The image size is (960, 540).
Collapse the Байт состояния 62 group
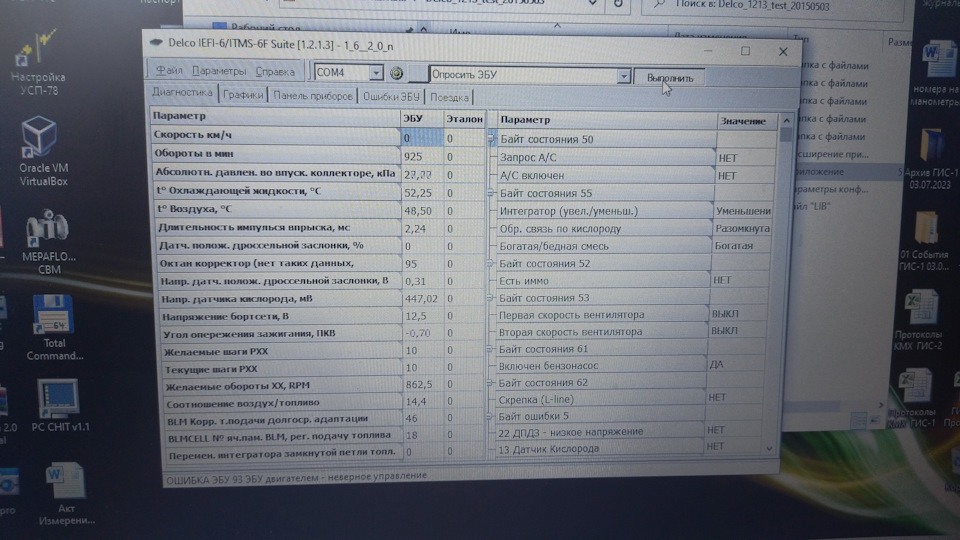(489, 383)
